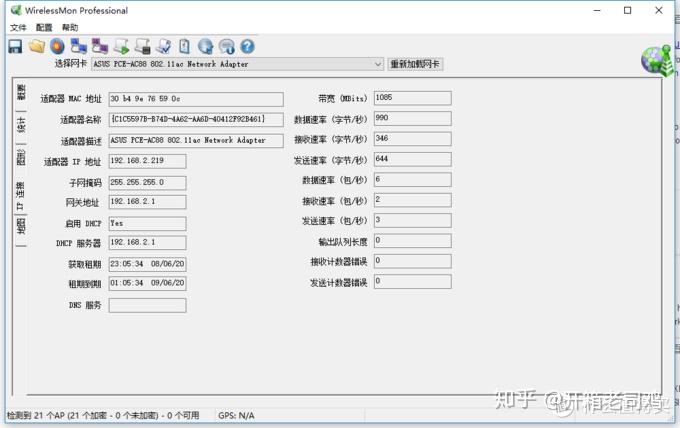Click the 选择网卡 label

click(71, 64)
